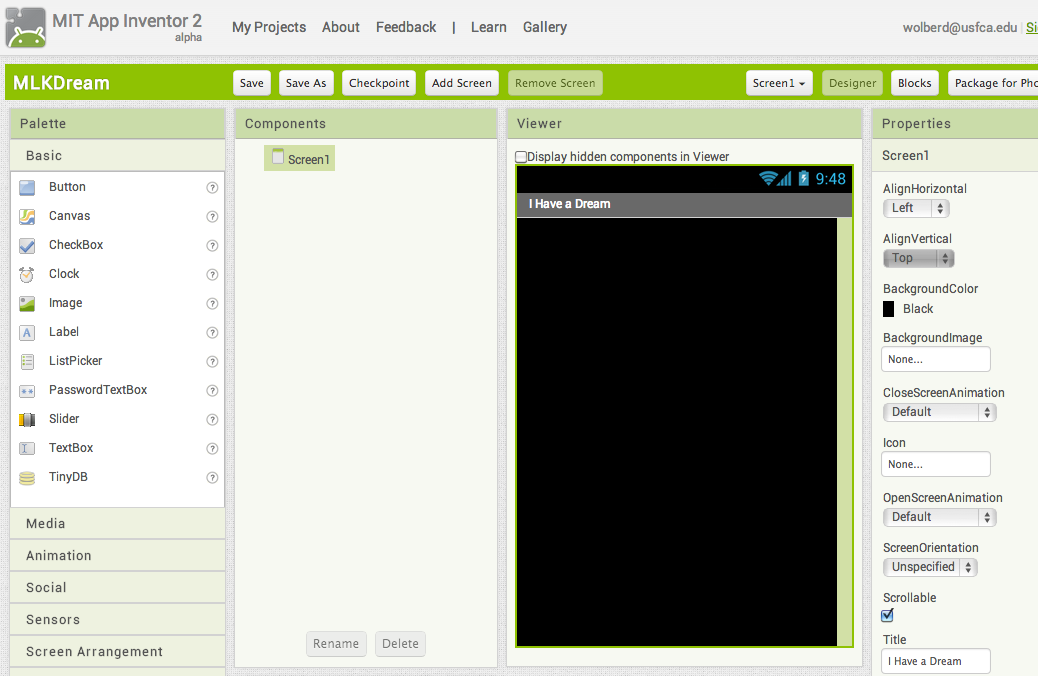This screenshot has height=676, width=1038.
Task: Click the PasswordTextBox component icon
Action: pyautogui.click(x=27, y=391)
